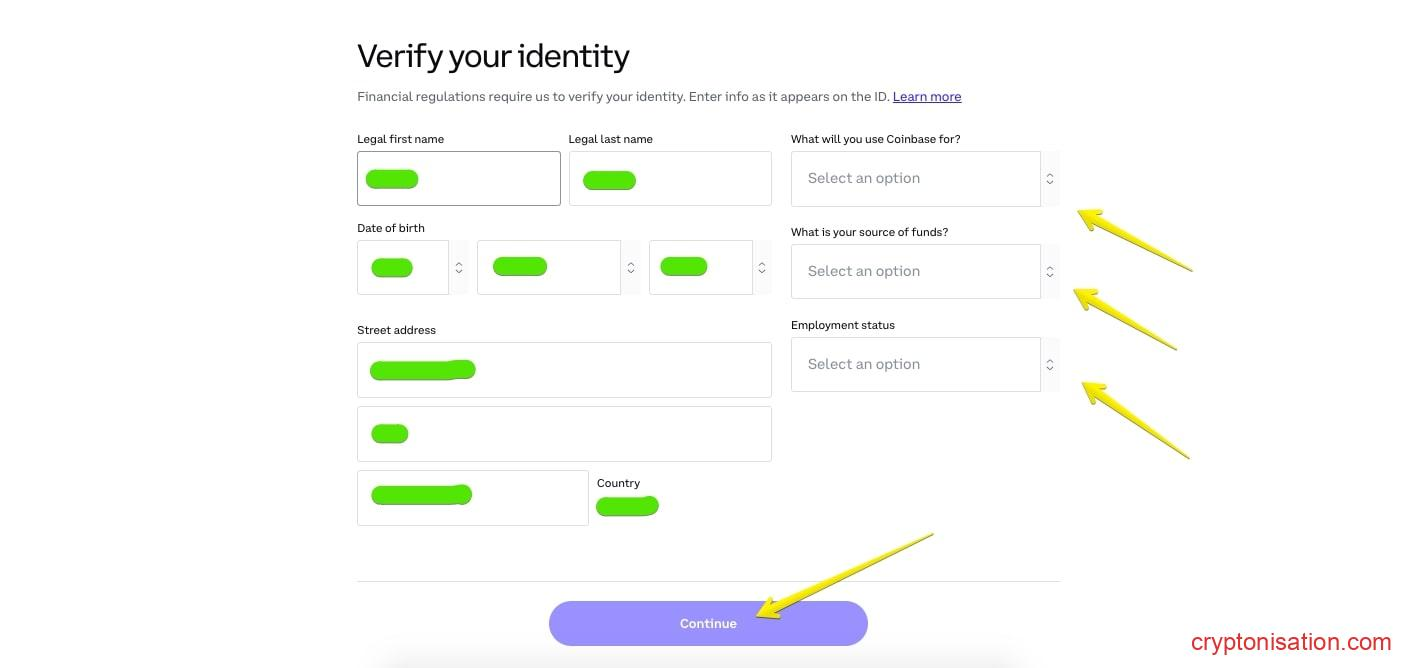Open the birth year dropdown
1420x668 pixels.
701,267
